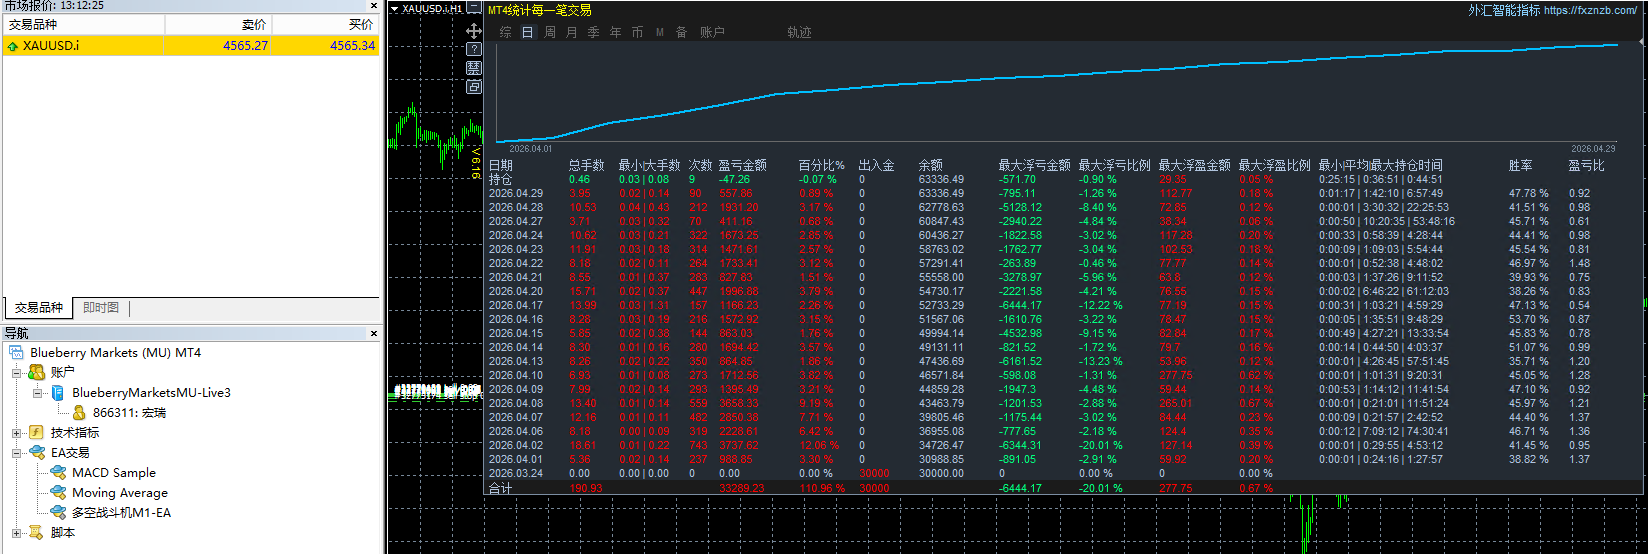The height and width of the screenshot is (554, 1648).
Task: Expand the 技术指标 tree node
Action: (x=17, y=433)
